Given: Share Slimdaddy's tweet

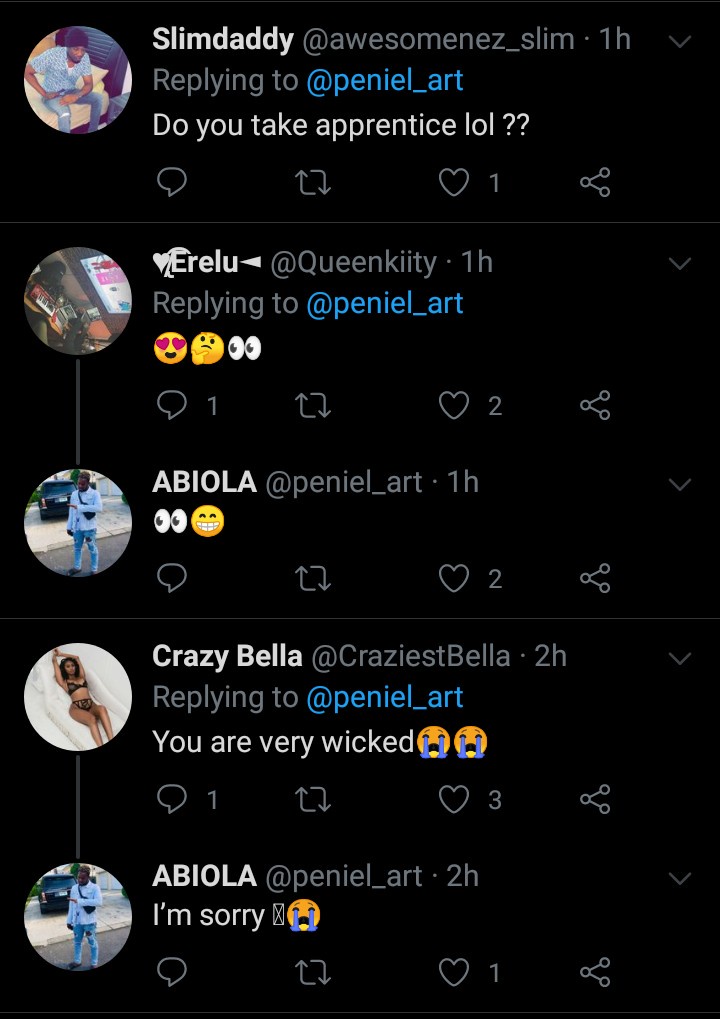Looking at the screenshot, I should [595, 182].
